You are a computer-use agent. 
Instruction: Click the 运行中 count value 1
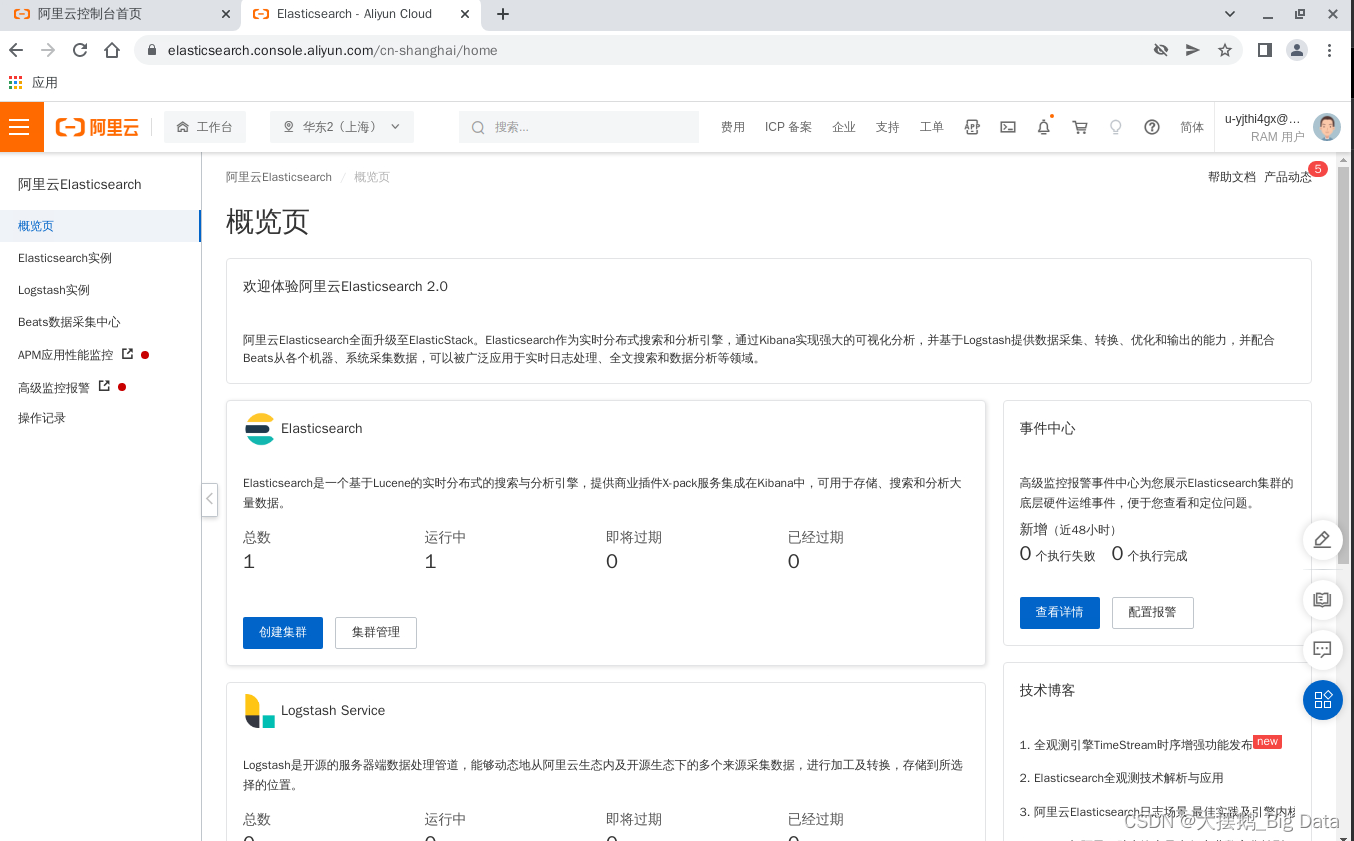[430, 562]
